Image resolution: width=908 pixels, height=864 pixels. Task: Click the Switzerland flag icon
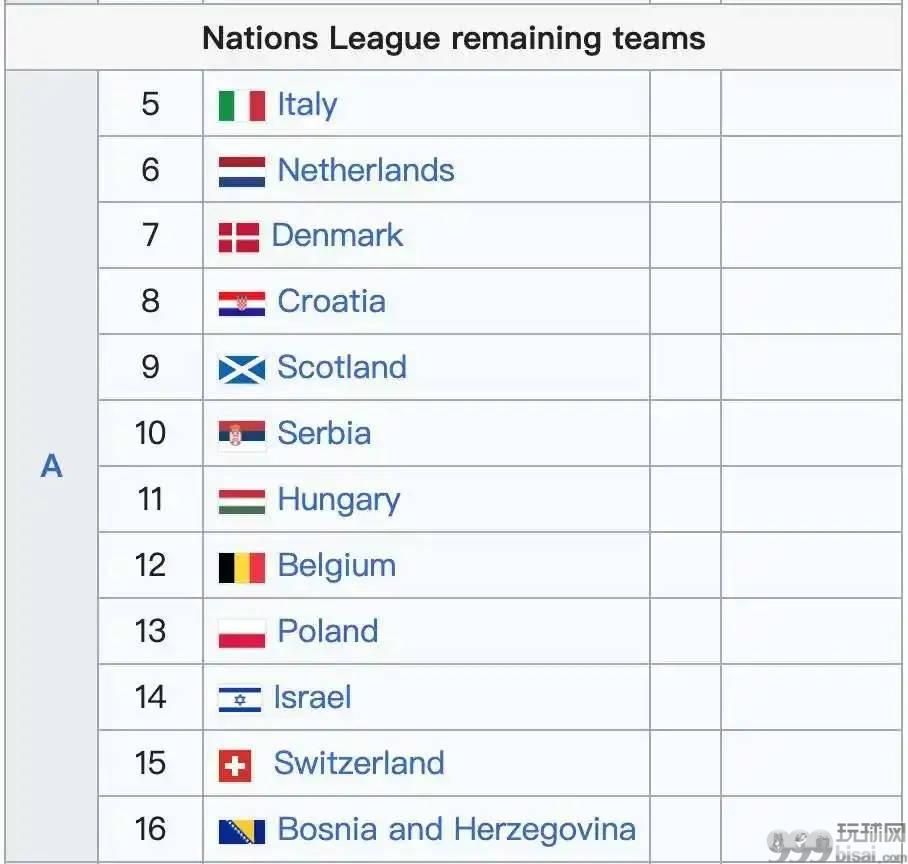235,766
